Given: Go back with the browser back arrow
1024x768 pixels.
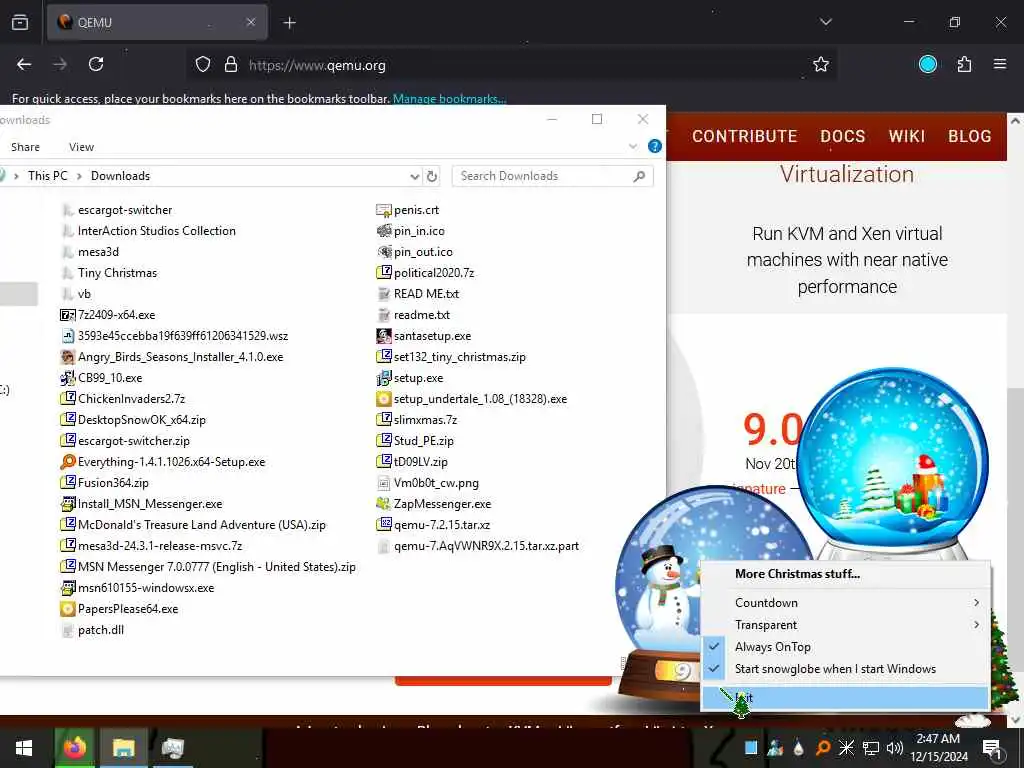Looking at the screenshot, I should [24, 65].
